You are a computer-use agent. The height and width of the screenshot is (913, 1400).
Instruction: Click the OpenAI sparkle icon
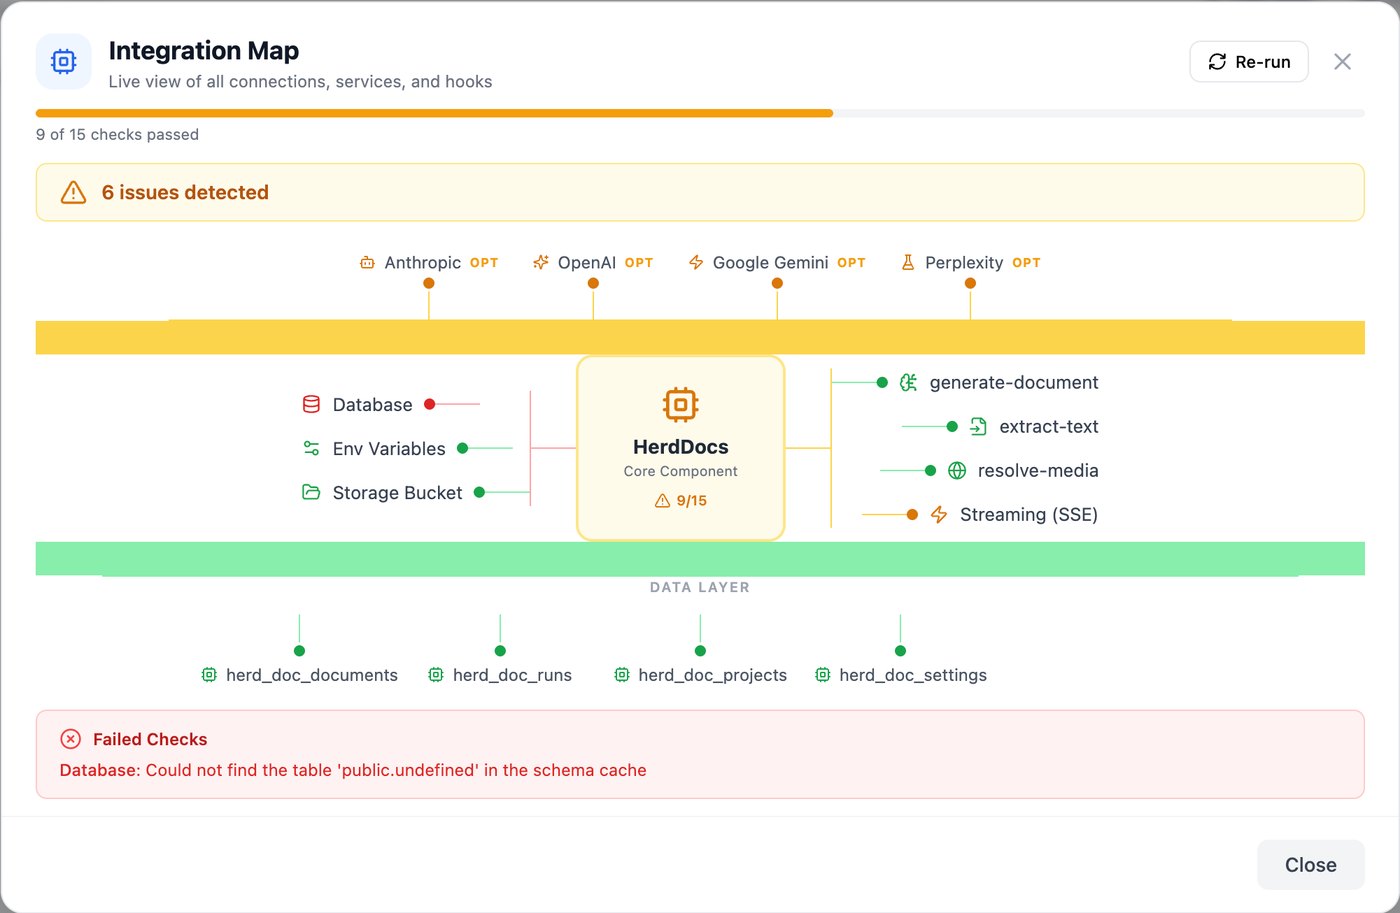coord(540,263)
